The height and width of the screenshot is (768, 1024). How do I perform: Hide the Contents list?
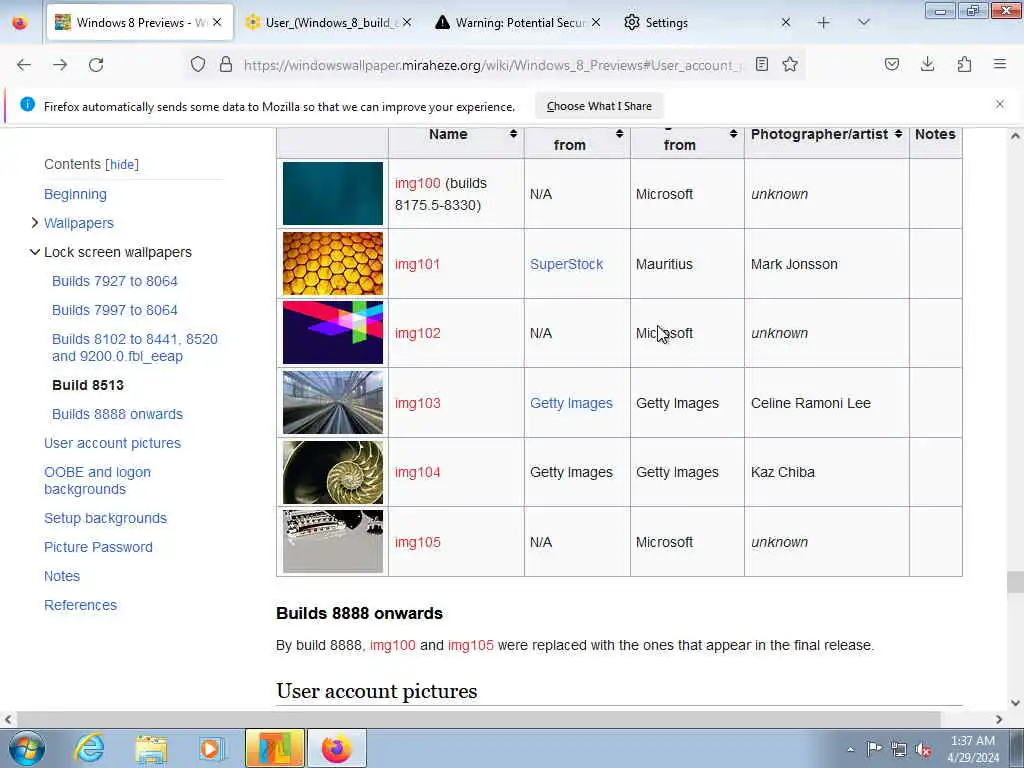point(122,165)
